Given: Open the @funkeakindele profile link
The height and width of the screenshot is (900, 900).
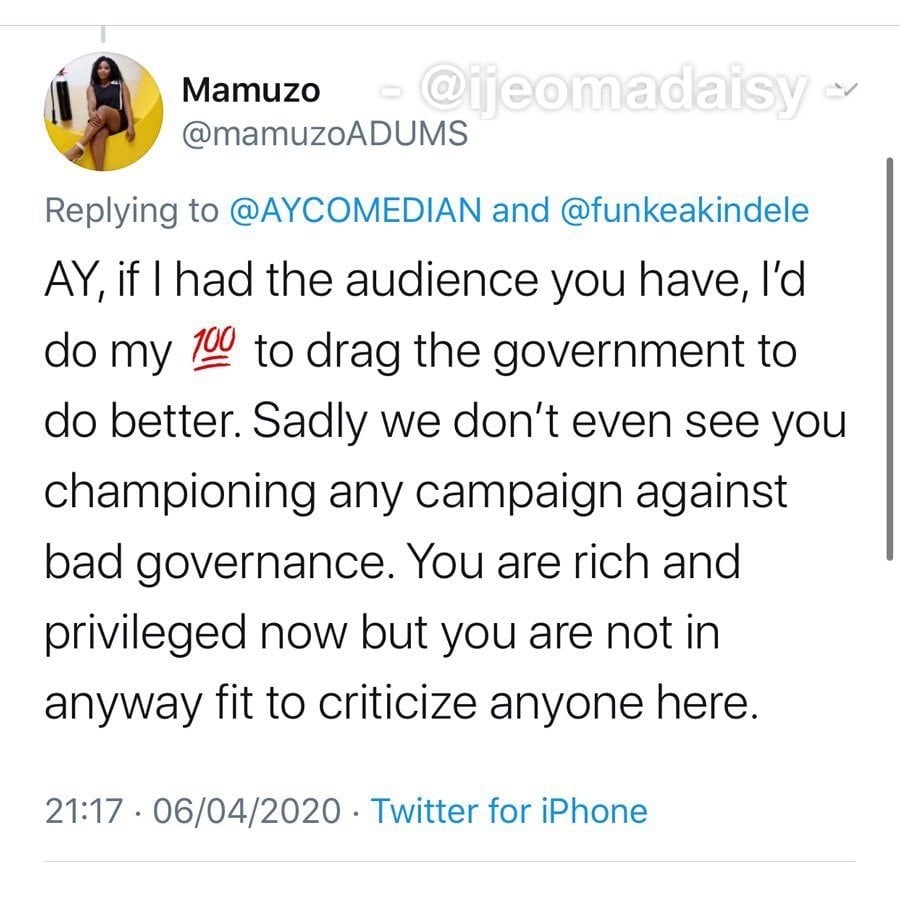Looking at the screenshot, I should 686,210.
